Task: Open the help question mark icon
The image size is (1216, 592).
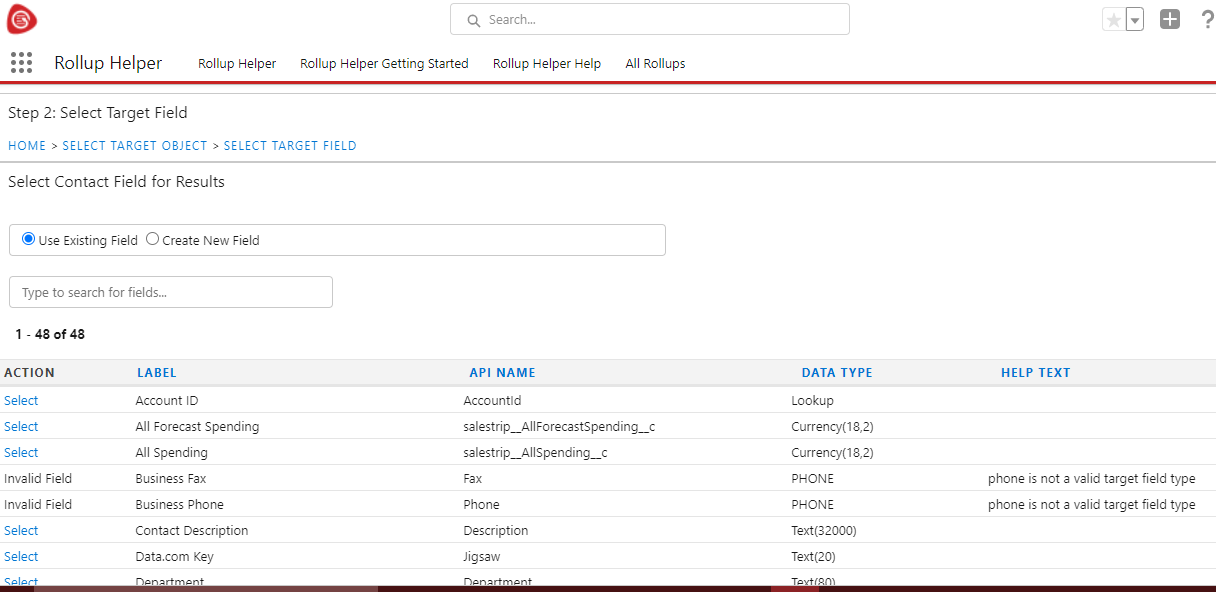Action: click(x=1206, y=19)
